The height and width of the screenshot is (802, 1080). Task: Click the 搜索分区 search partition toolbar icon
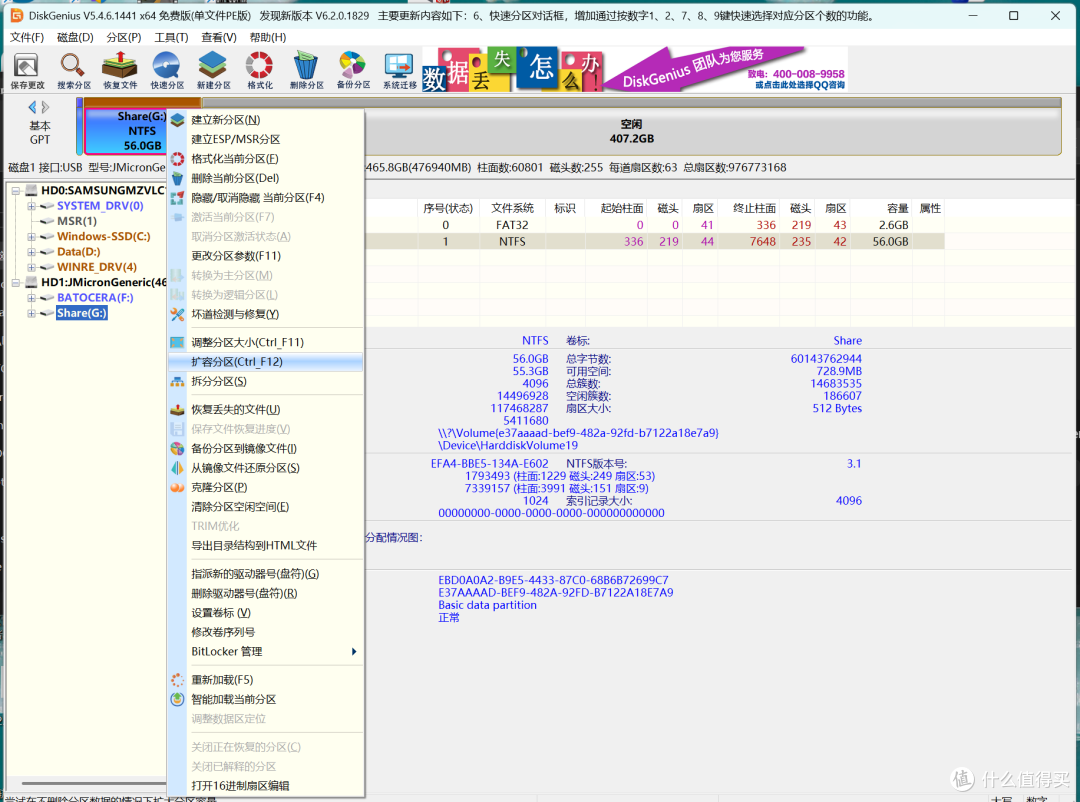(74, 70)
